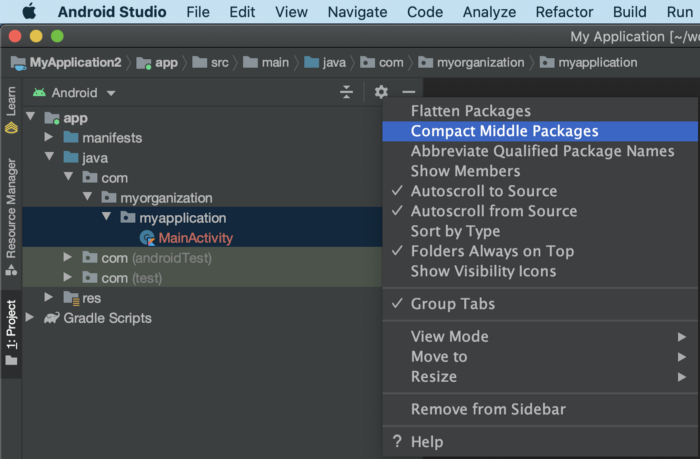Click the gear settings icon in Project panel
The width and height of the screenshot is (700, 459).
point(381,92)
